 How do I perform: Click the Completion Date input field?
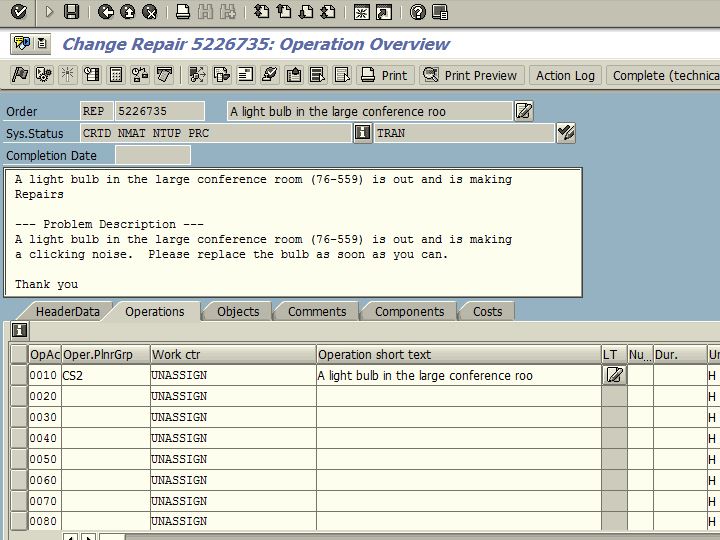(152, 155)
